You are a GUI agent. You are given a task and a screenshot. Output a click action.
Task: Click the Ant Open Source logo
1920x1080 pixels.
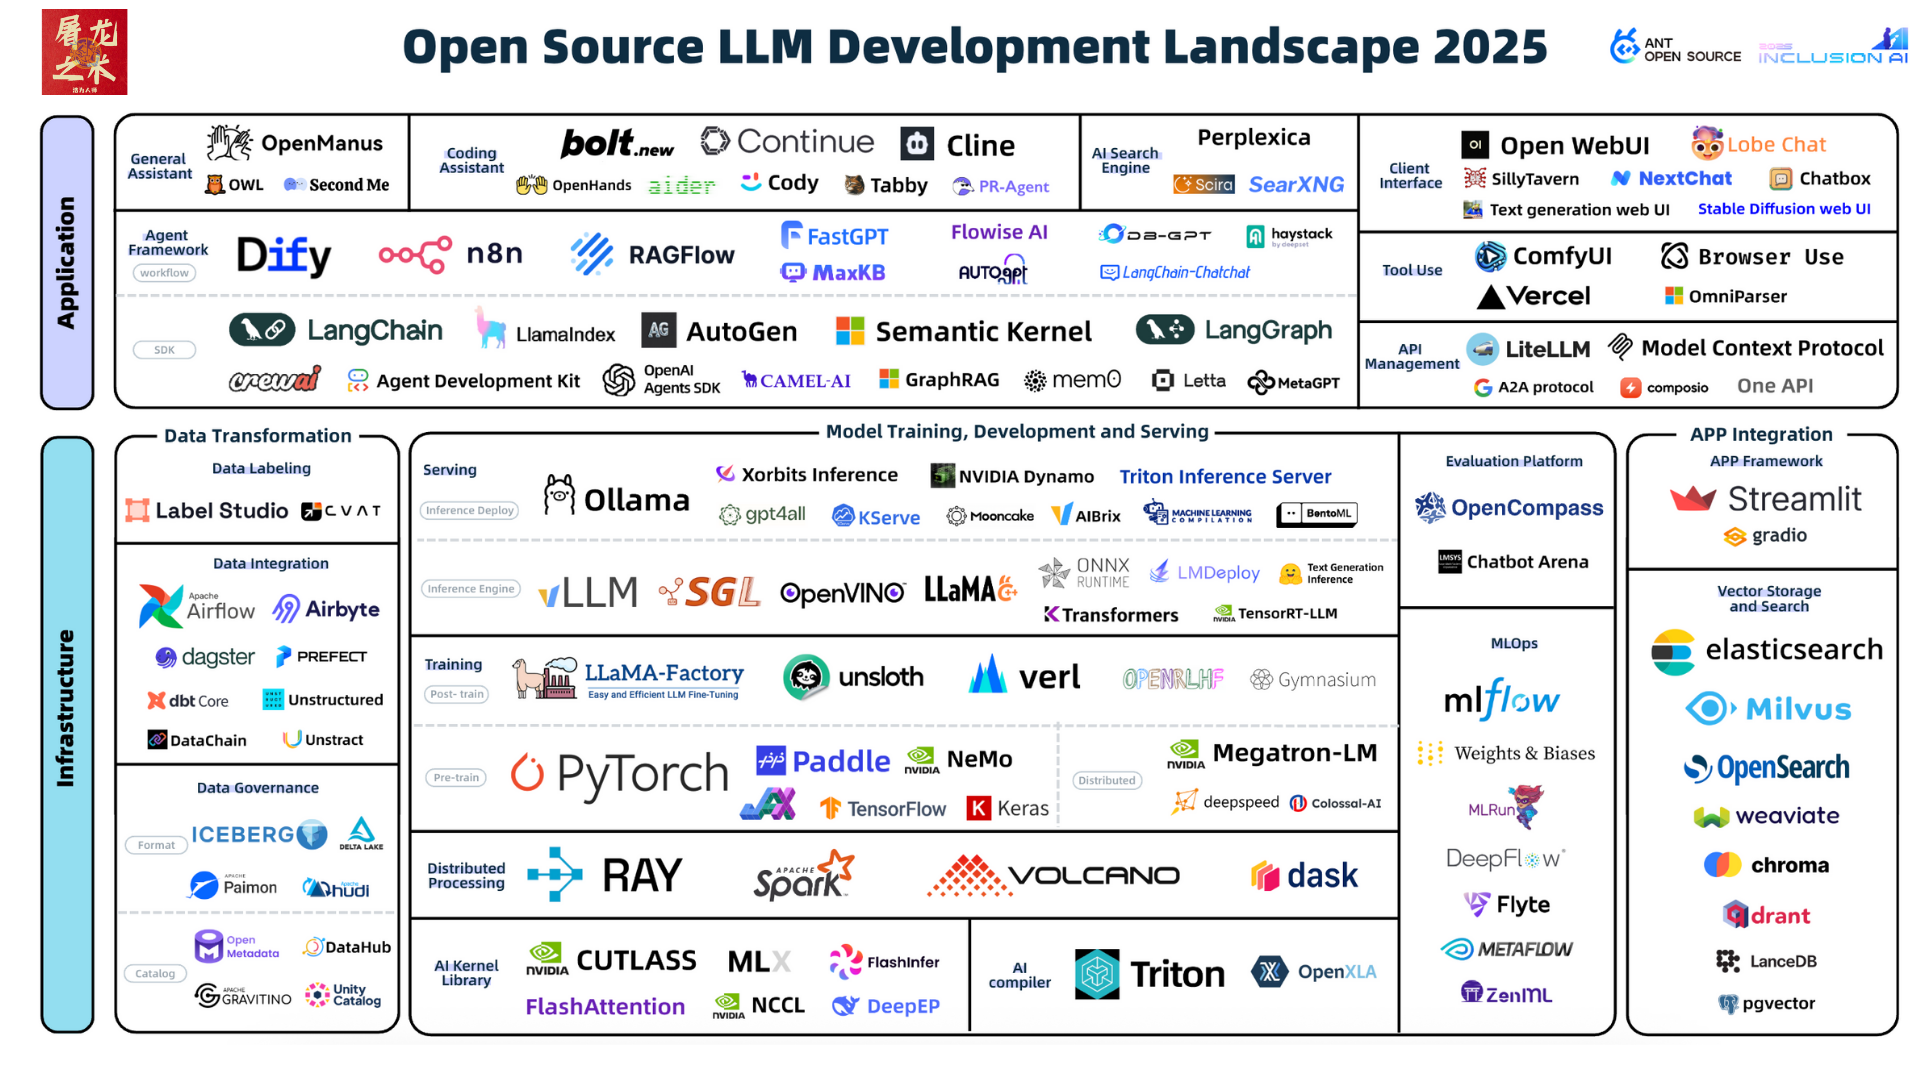tap(1675, 47)
